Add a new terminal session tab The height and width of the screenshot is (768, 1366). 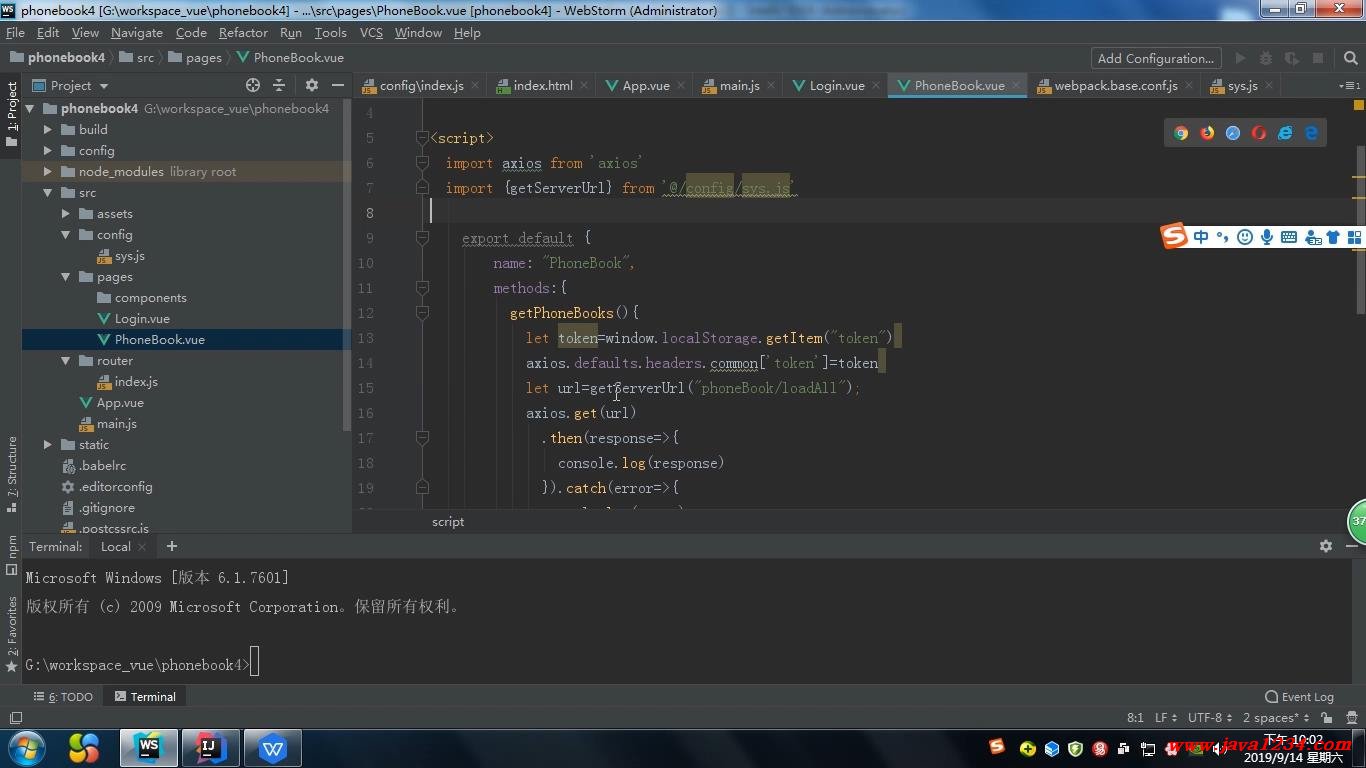[172, 546]
